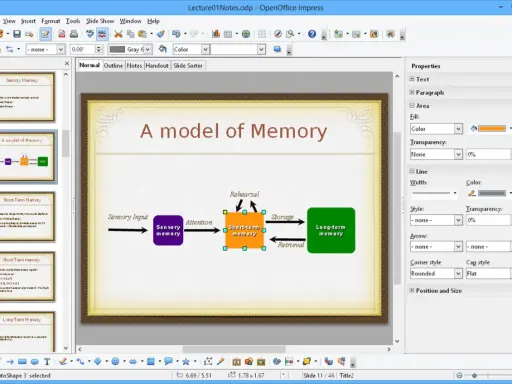The image size is (512, 384).
Task: Open the area fill Color type dropdown in toolbar
Action: coord(205,49)
